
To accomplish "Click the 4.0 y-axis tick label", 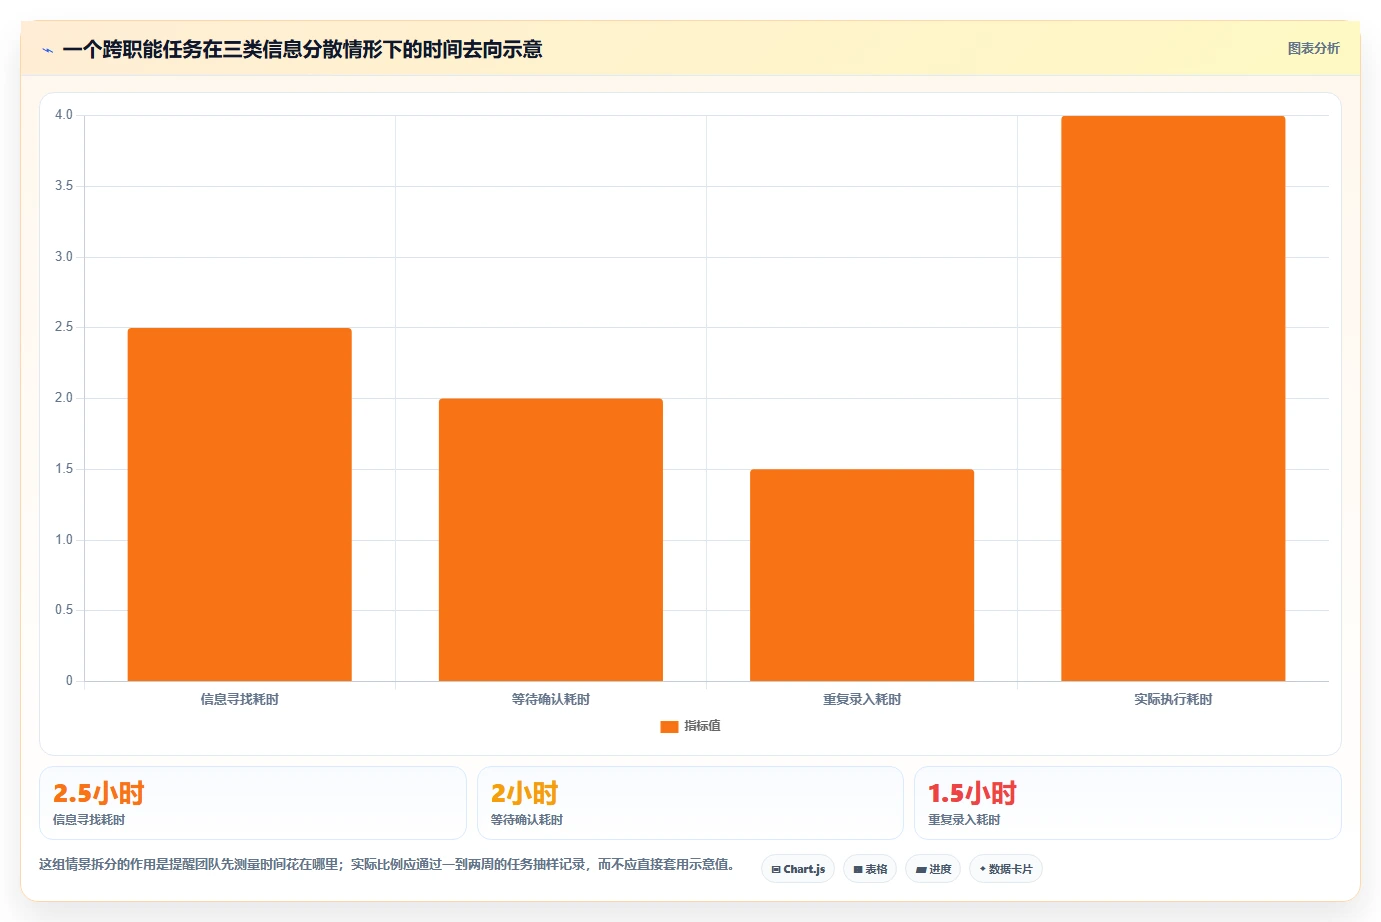I will pos(64,115).
